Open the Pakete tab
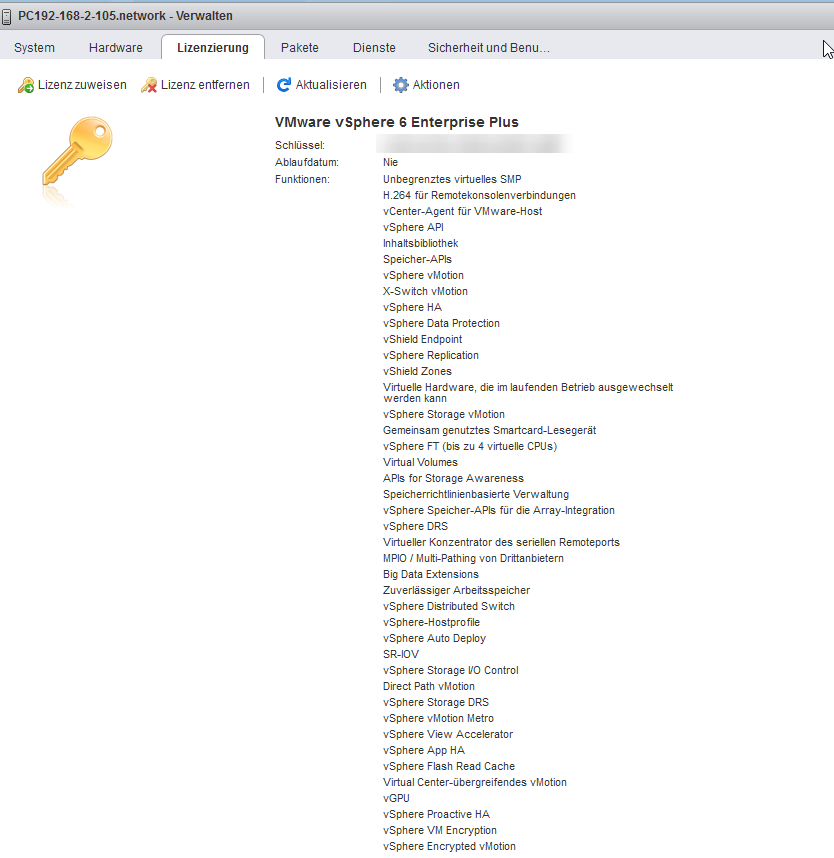The image size is (834, 858). coord(300,48)
